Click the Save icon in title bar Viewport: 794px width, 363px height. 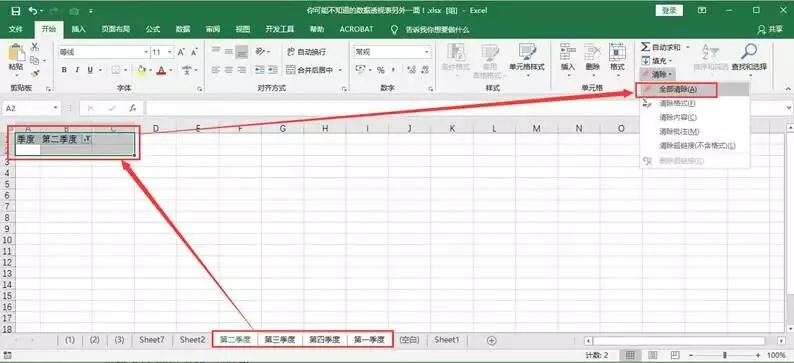(16, 11)
